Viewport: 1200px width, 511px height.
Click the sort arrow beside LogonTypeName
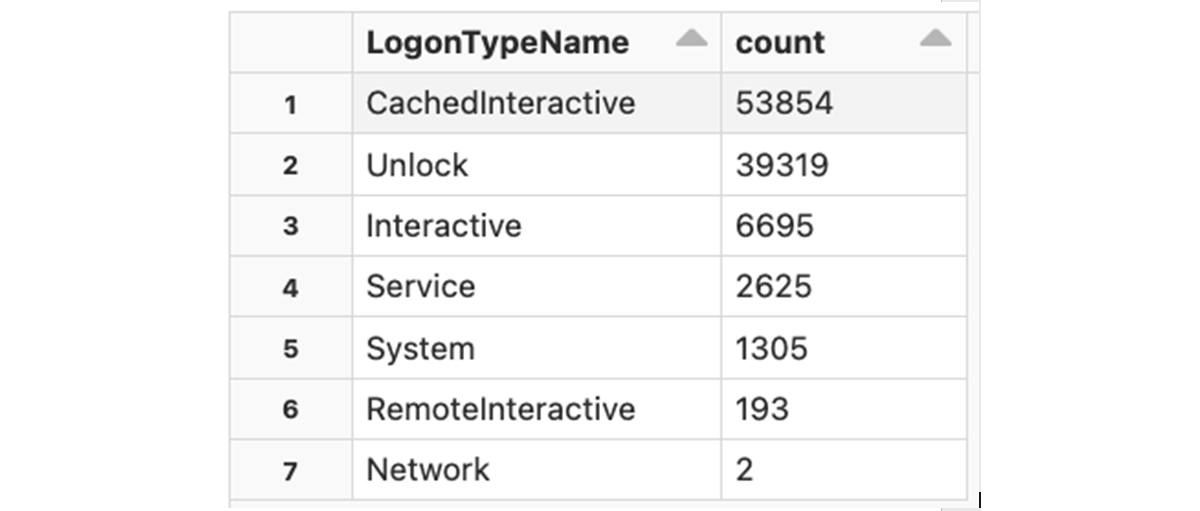coord(691,39)
